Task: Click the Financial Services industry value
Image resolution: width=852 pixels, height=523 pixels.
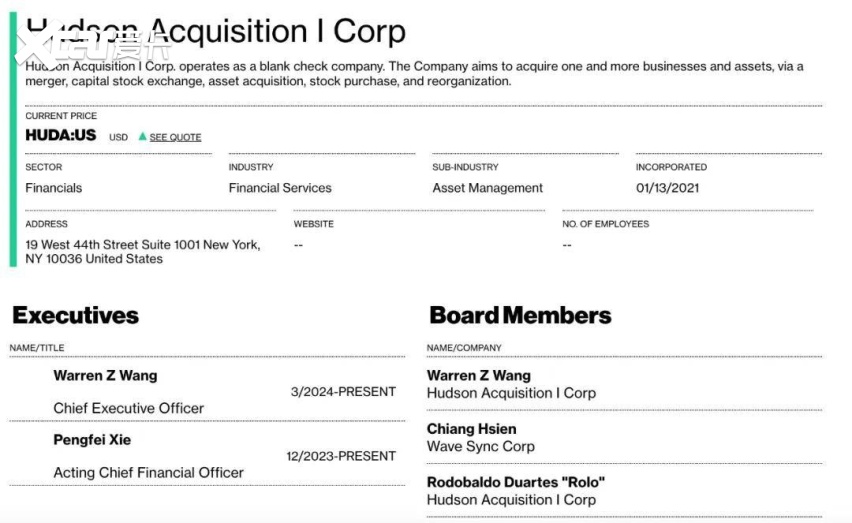Action: click(x=280, y=188)
